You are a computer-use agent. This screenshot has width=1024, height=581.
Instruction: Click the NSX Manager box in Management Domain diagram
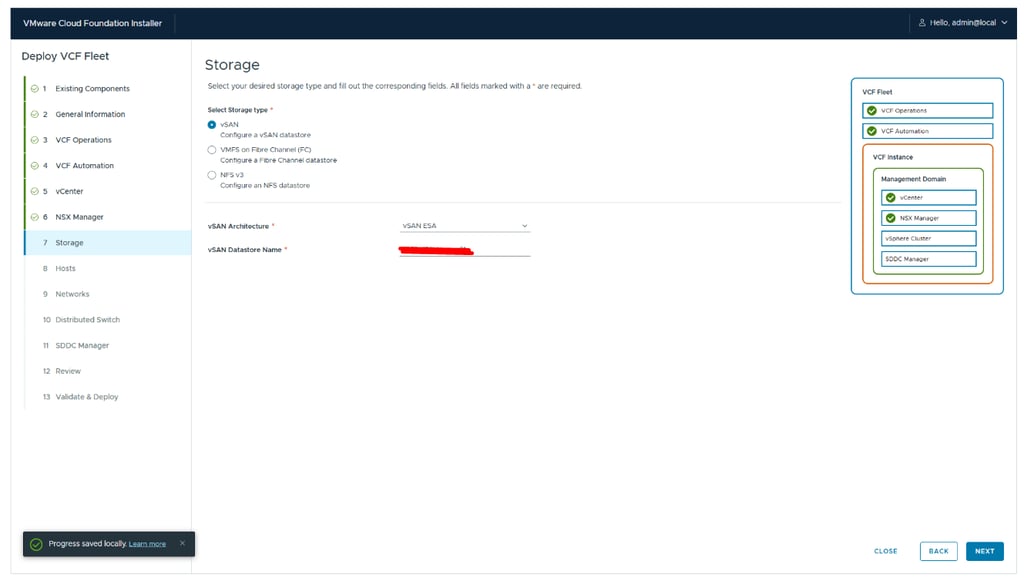[x=929, y=218]
